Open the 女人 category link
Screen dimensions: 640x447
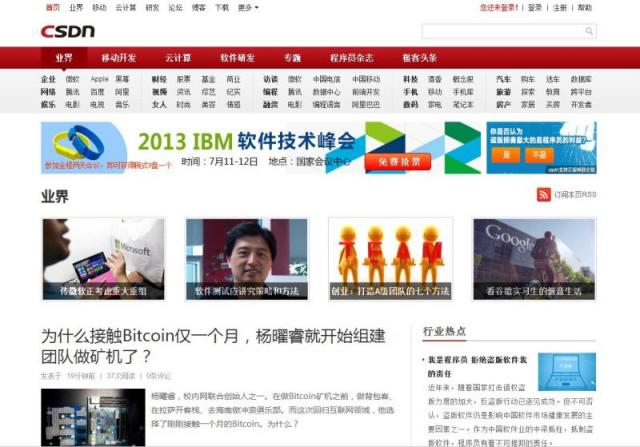159,105
